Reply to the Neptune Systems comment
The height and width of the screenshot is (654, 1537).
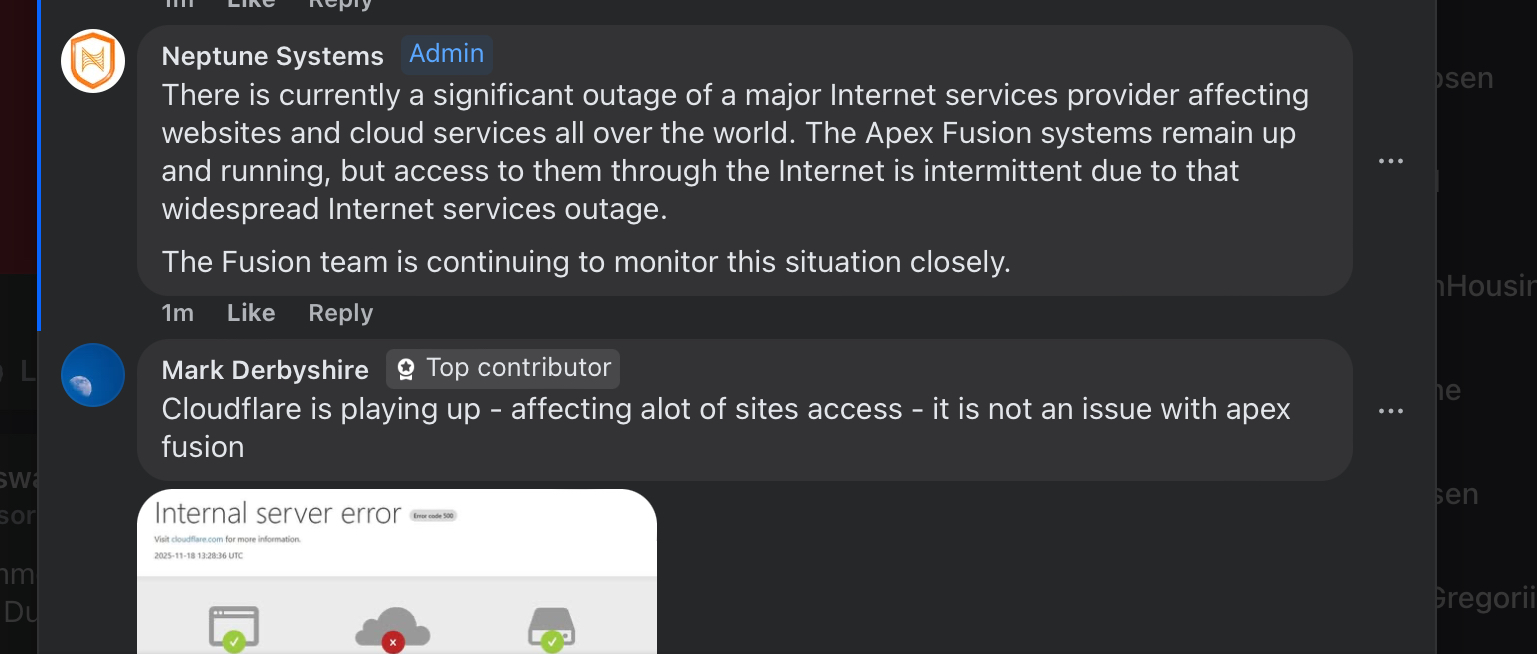[340, 313]
